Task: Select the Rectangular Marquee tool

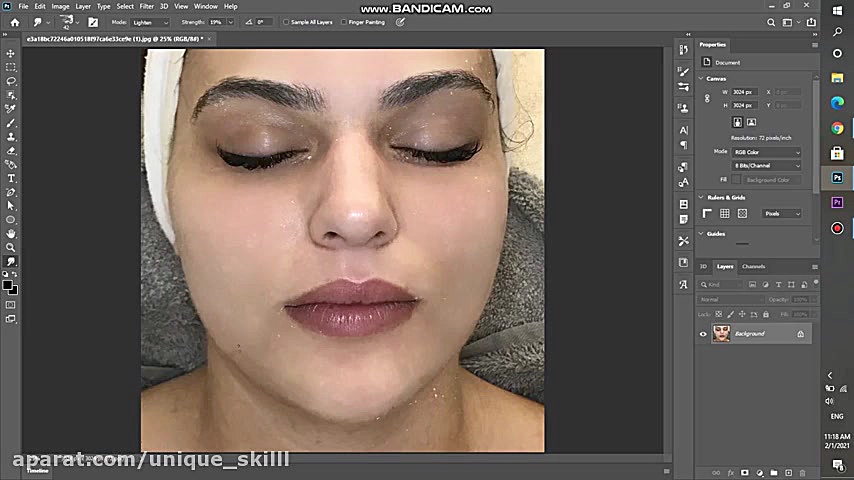Action: pyautogui.click(x=11, y=67)
